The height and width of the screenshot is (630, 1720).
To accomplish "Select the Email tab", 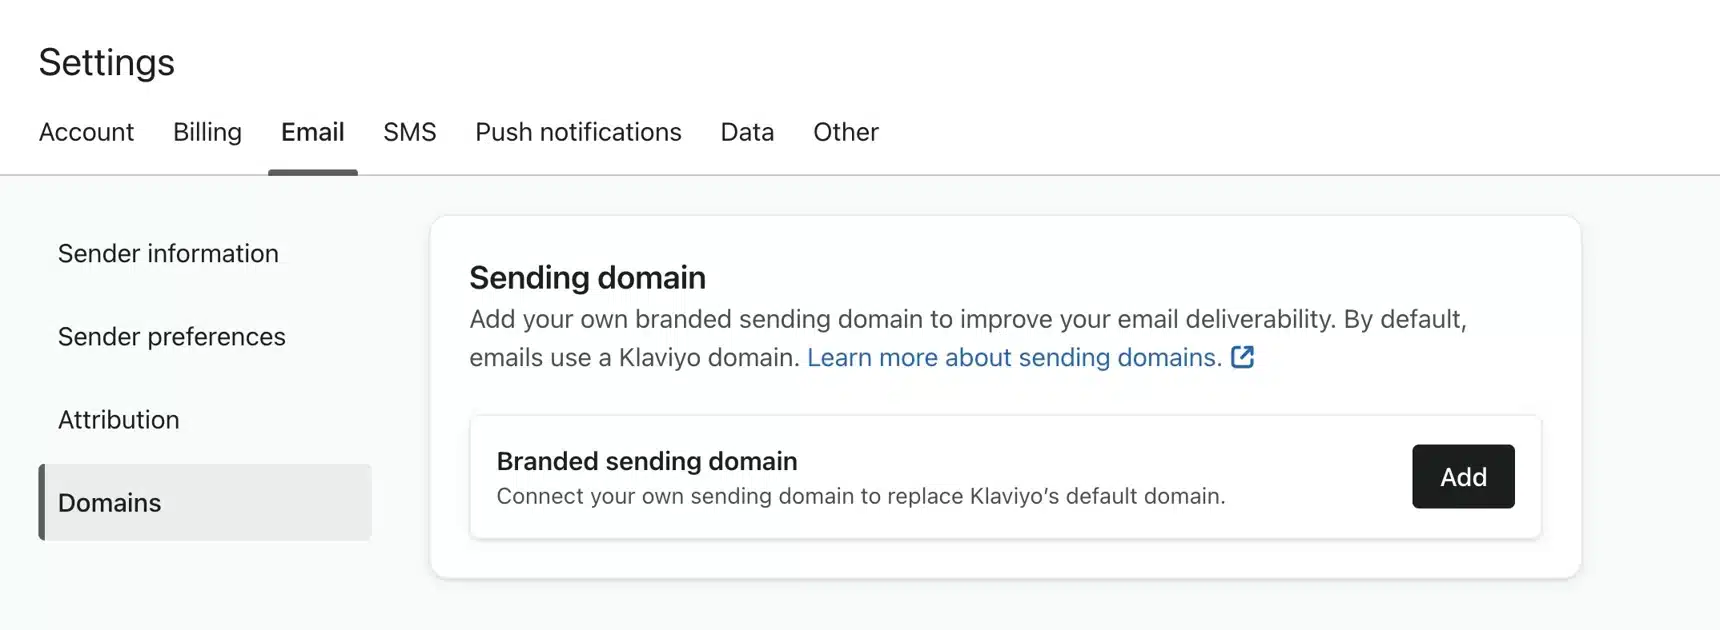I will (312, 132).
